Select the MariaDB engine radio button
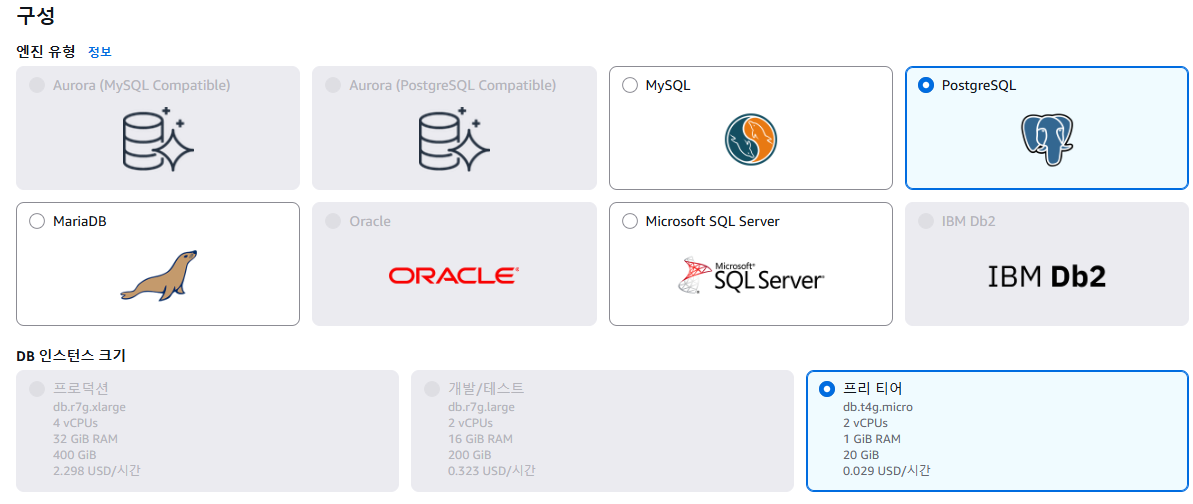 pos(37,222)
